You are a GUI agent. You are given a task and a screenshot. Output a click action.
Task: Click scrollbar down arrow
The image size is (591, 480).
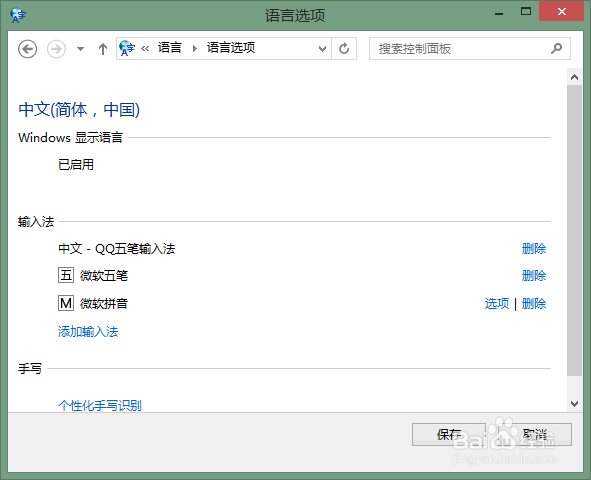[574, 404]
